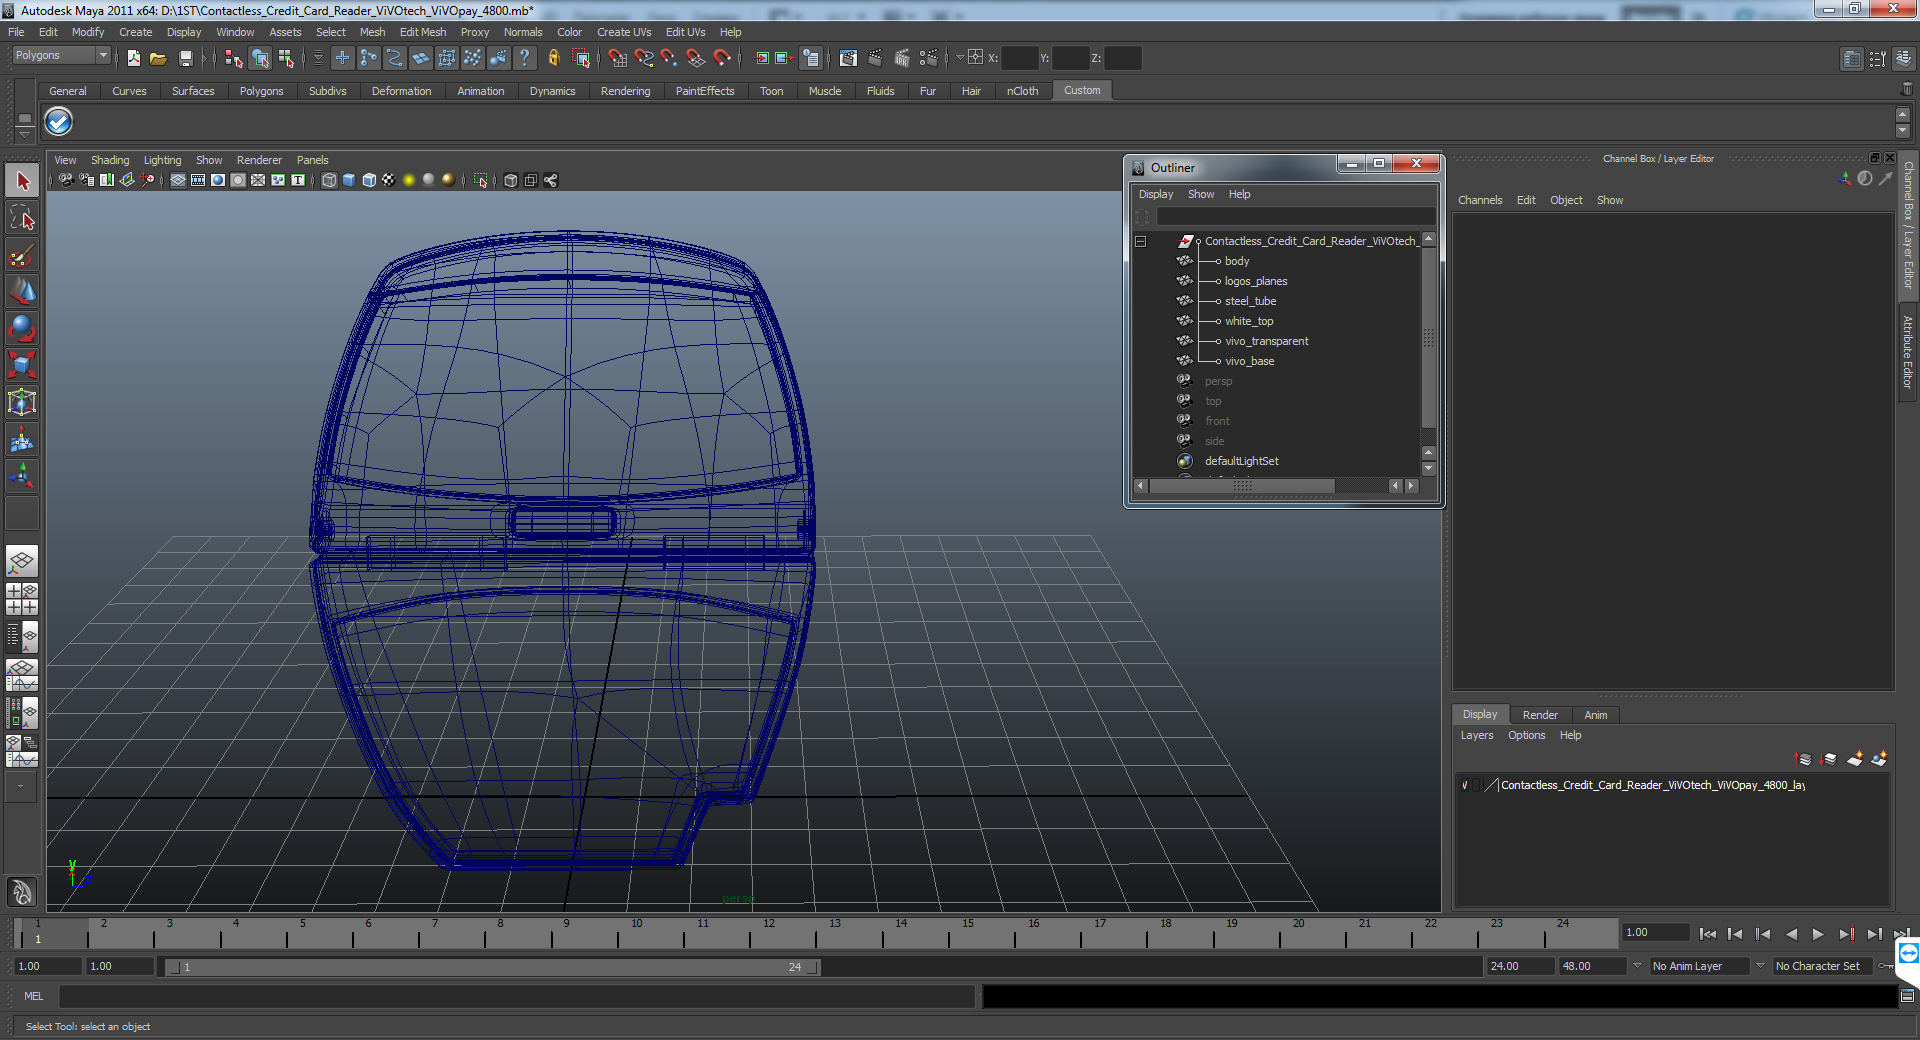Click the Maya logo at bottom of toolbox

click(x=22, y=891)
